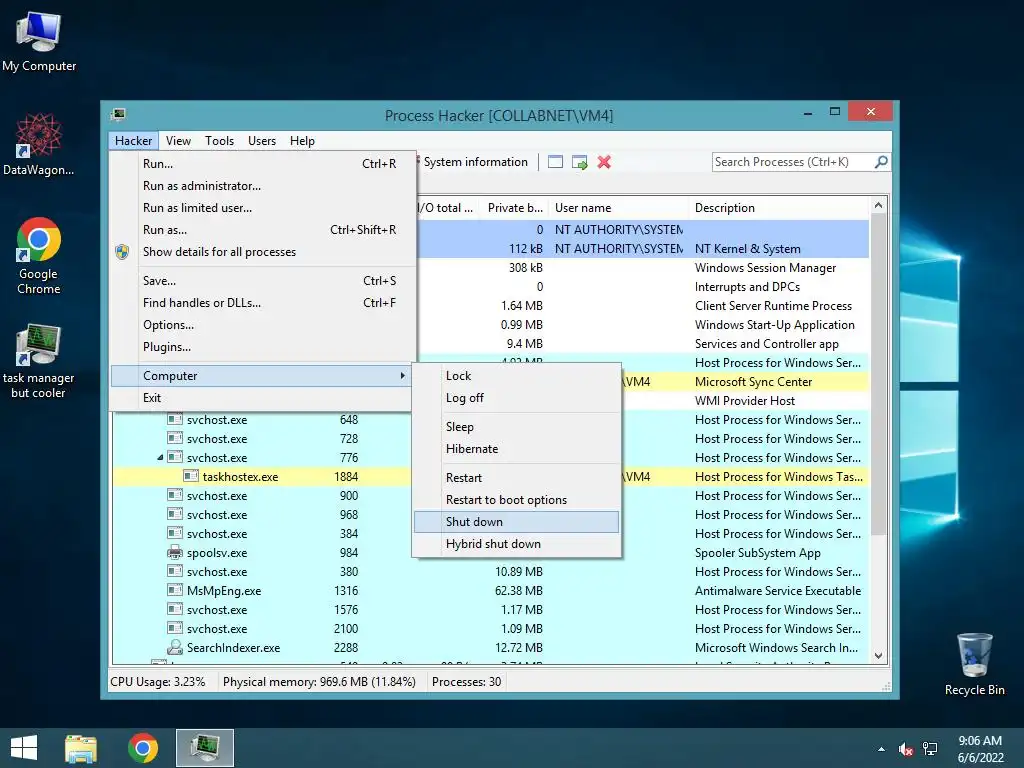Select Hibernate in Computer submenu
This screenshot has width=1024, height=768.
click(x=516, y=449)
